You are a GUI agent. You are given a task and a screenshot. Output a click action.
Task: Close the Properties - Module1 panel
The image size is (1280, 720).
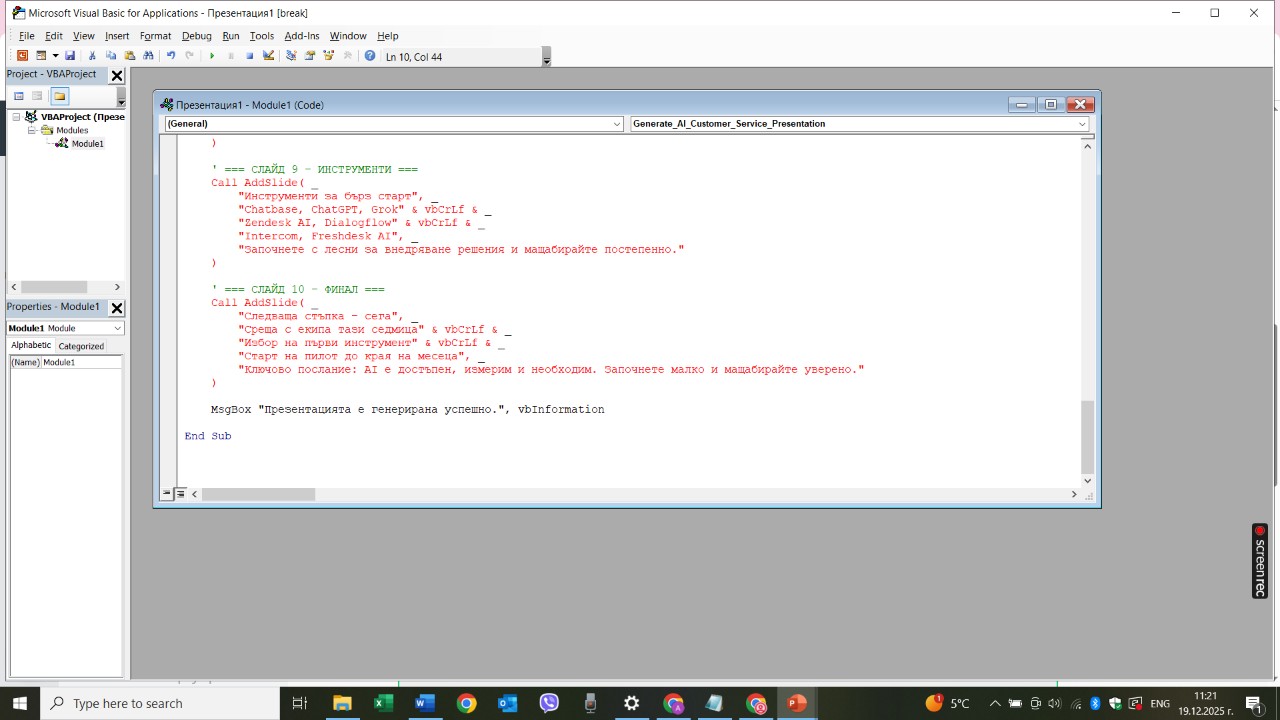pyautogui.click(x=116, y=308)
